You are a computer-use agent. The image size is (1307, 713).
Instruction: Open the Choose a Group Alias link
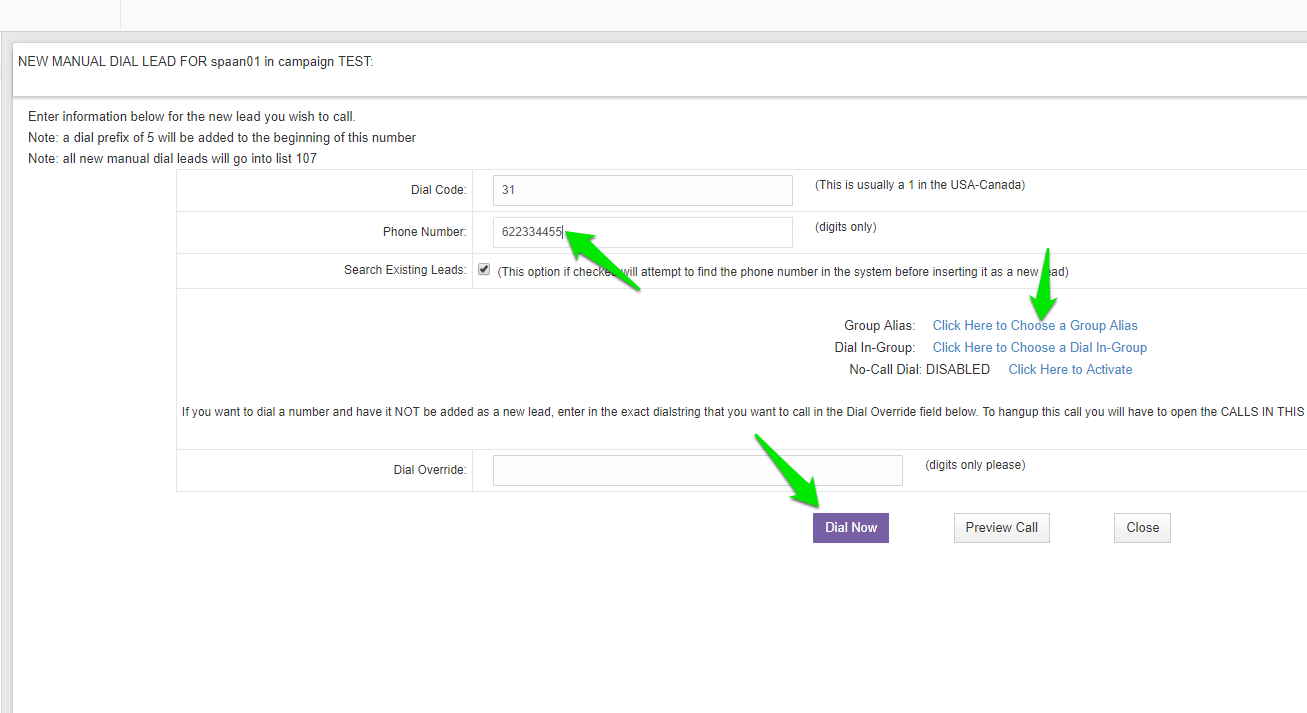[x=1035, y=325]
